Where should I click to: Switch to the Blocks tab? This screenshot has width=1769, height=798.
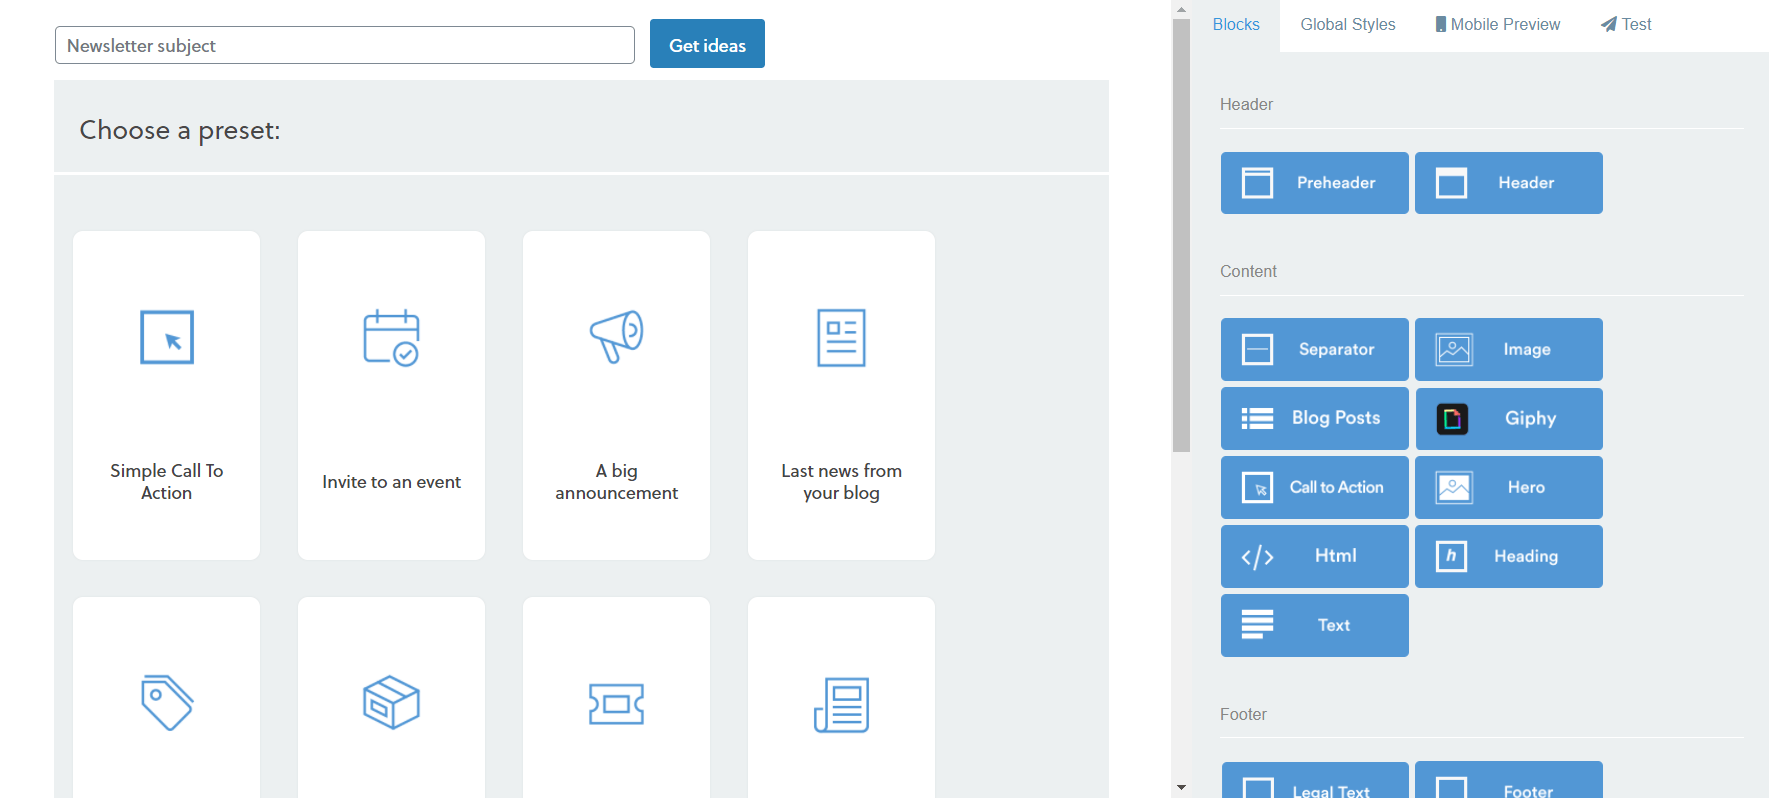pos(1236,25)
